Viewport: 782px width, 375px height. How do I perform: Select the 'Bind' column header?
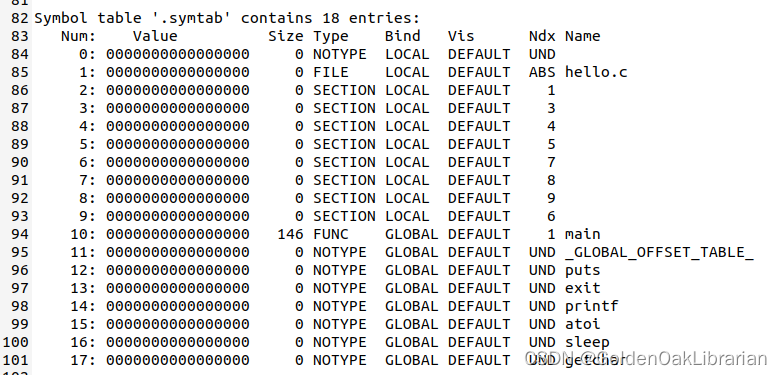(x=402, y=36)
